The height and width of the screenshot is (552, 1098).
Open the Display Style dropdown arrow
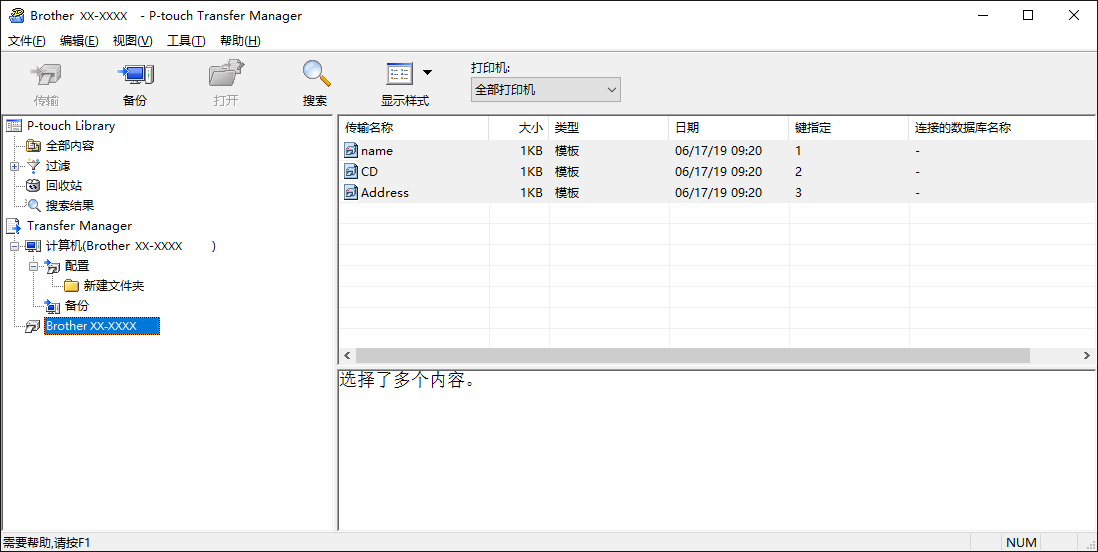[427, 73]
